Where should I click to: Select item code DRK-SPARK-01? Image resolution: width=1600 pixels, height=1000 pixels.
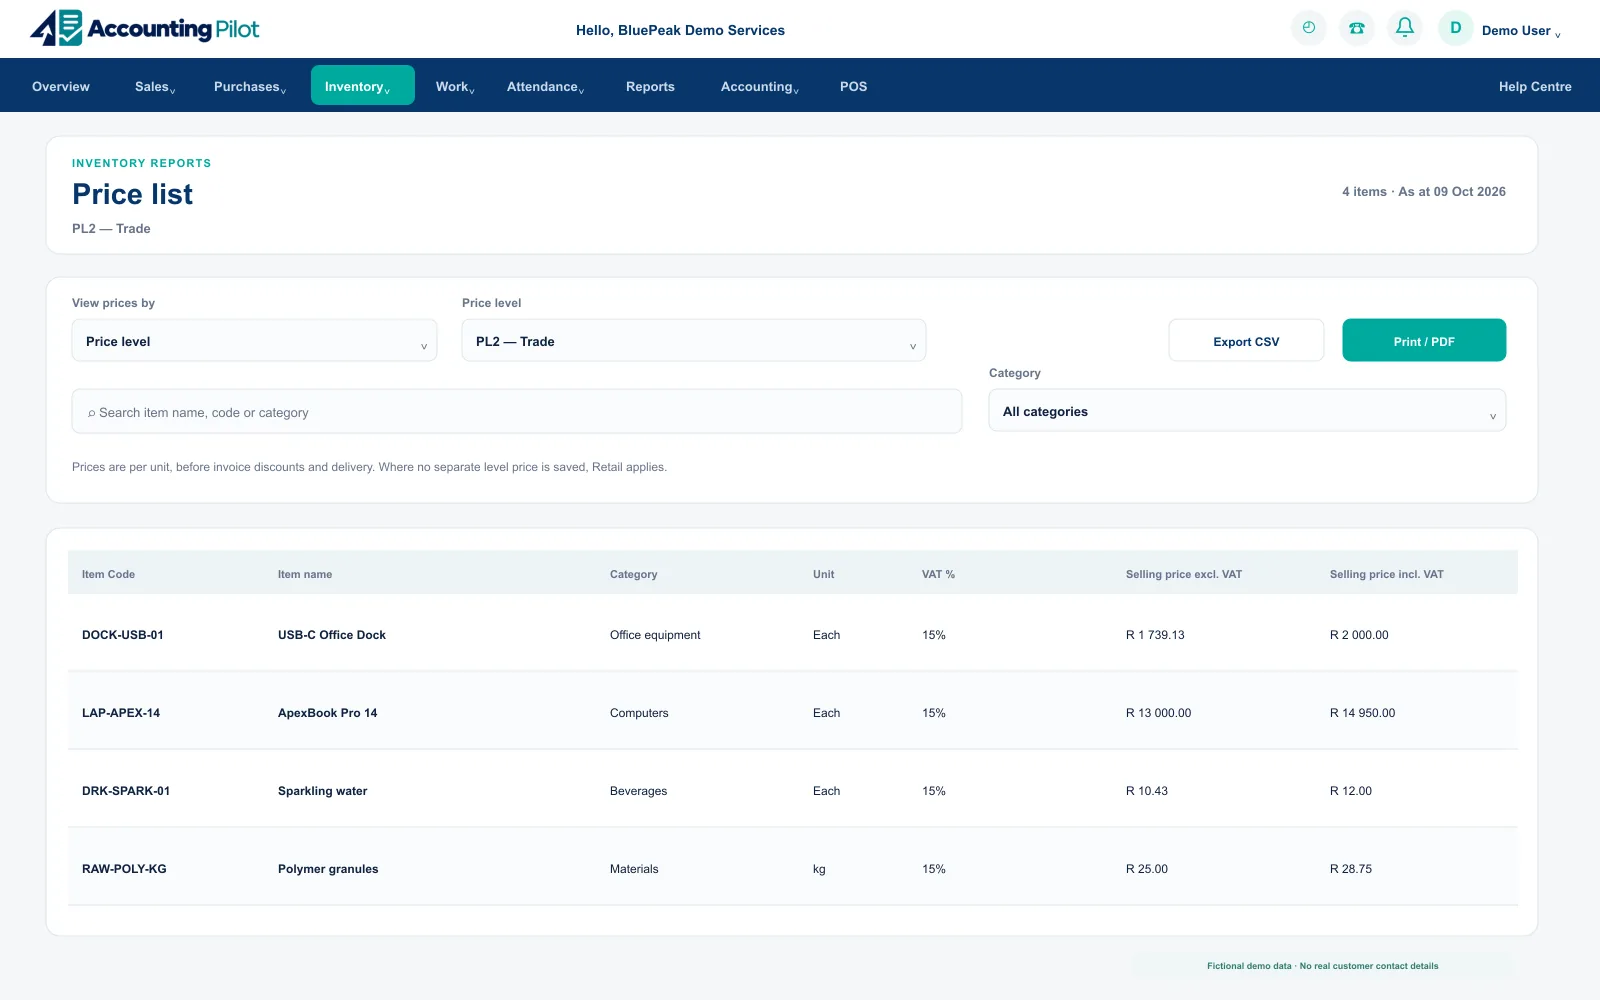point(126,791)
